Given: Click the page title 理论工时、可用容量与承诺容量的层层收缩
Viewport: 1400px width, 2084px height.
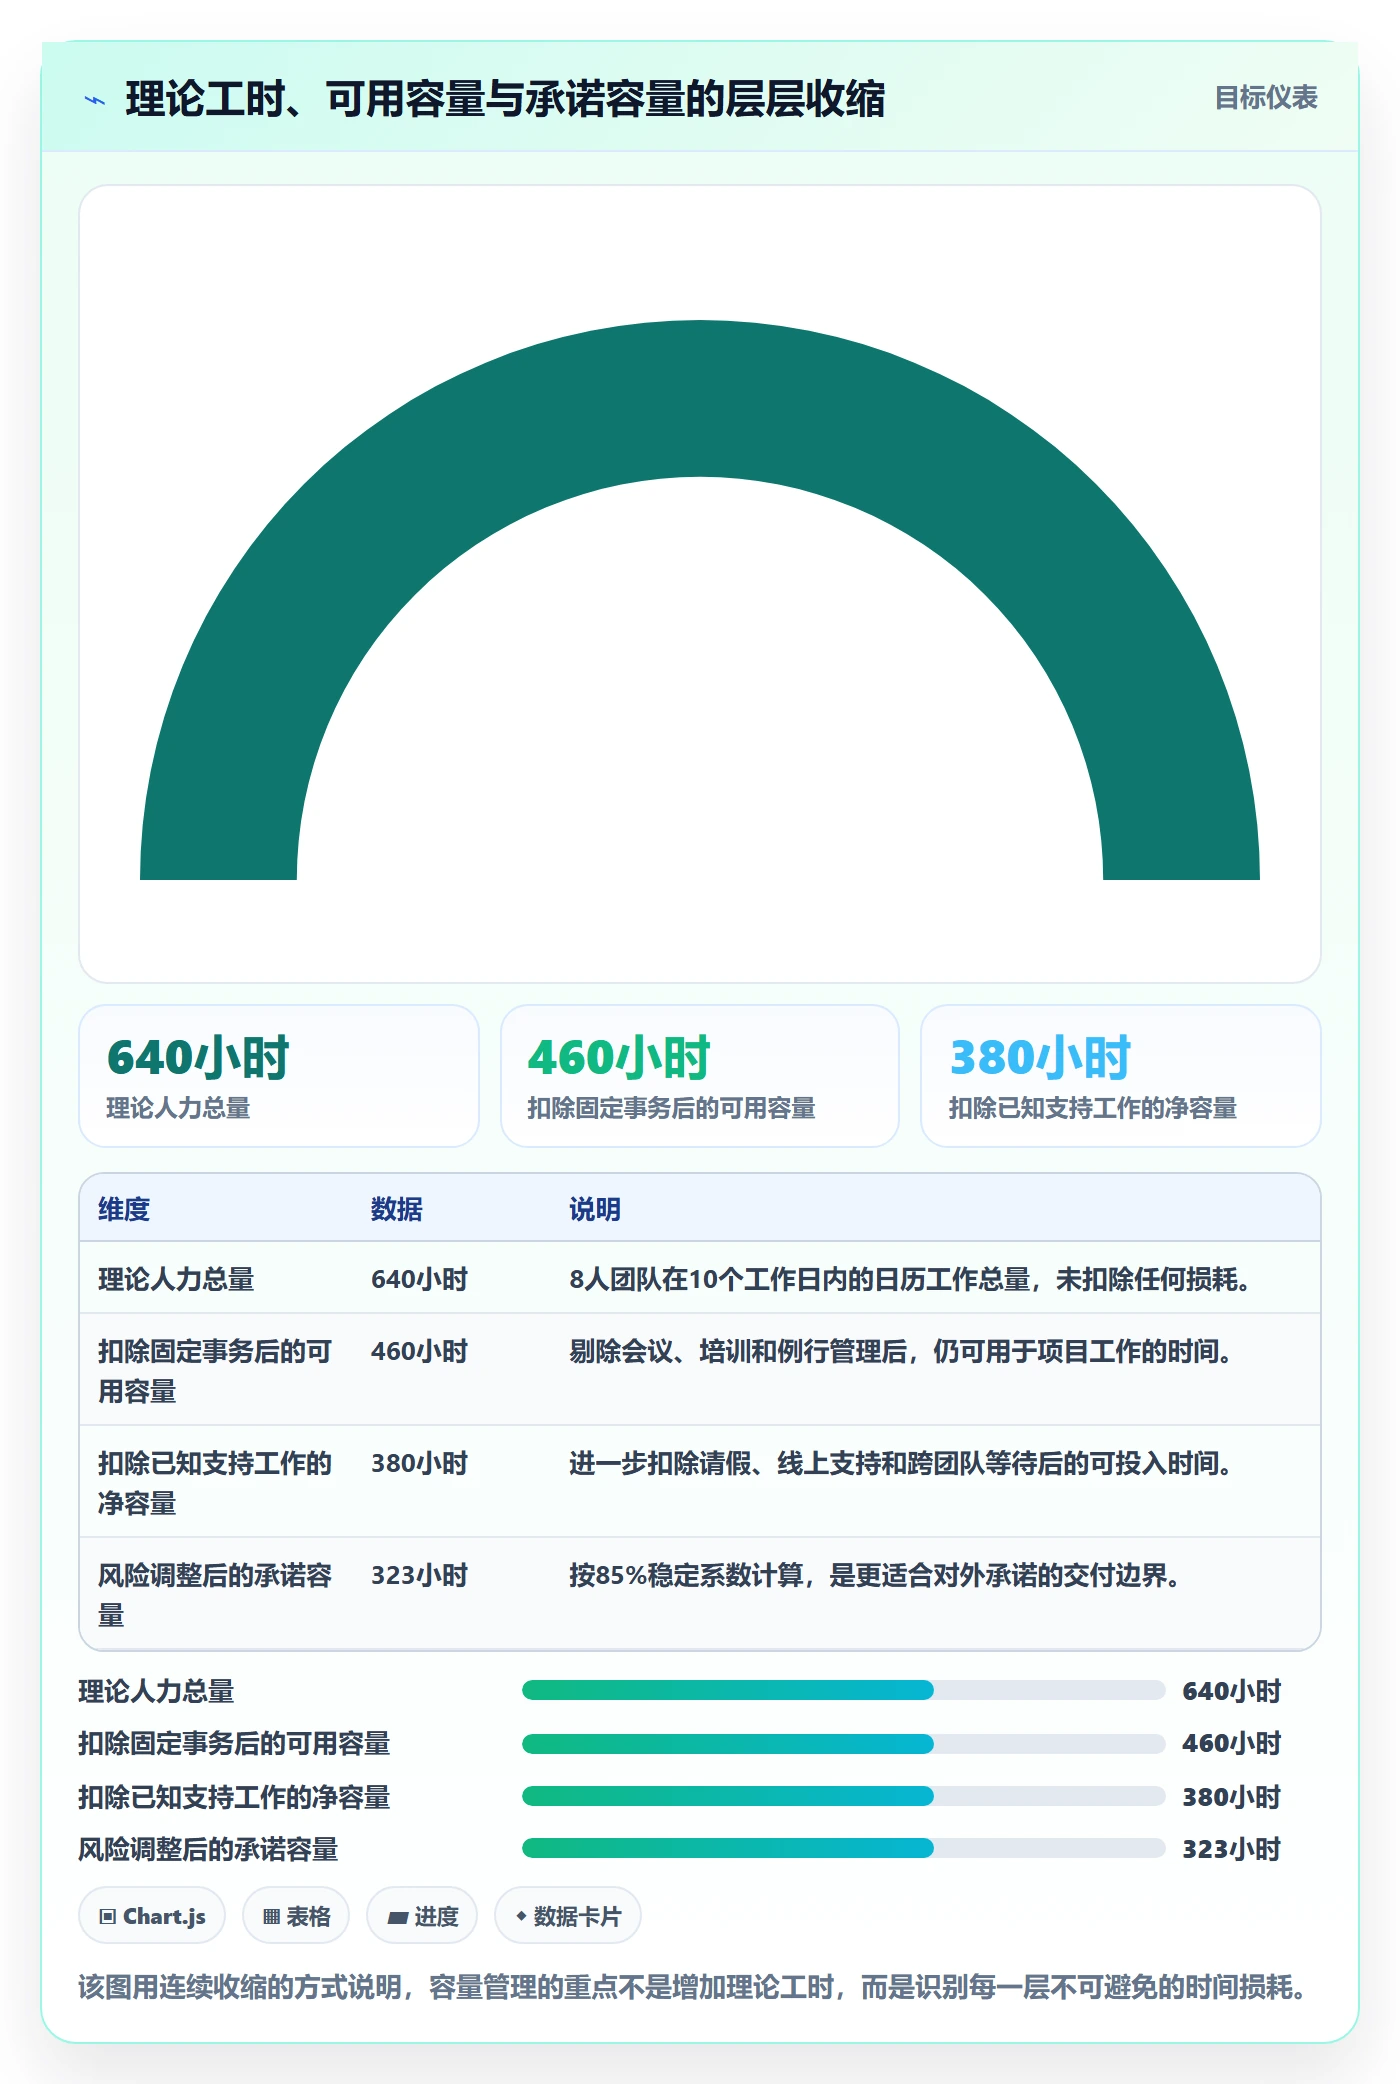Looking at the screenshot, I should (505, 99).
